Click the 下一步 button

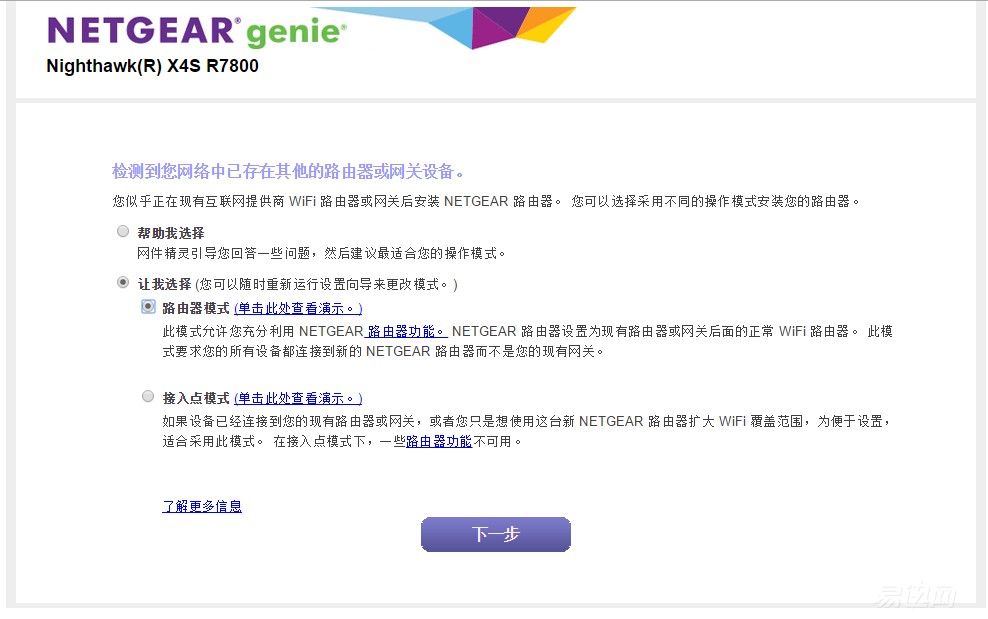coord(496,535)
